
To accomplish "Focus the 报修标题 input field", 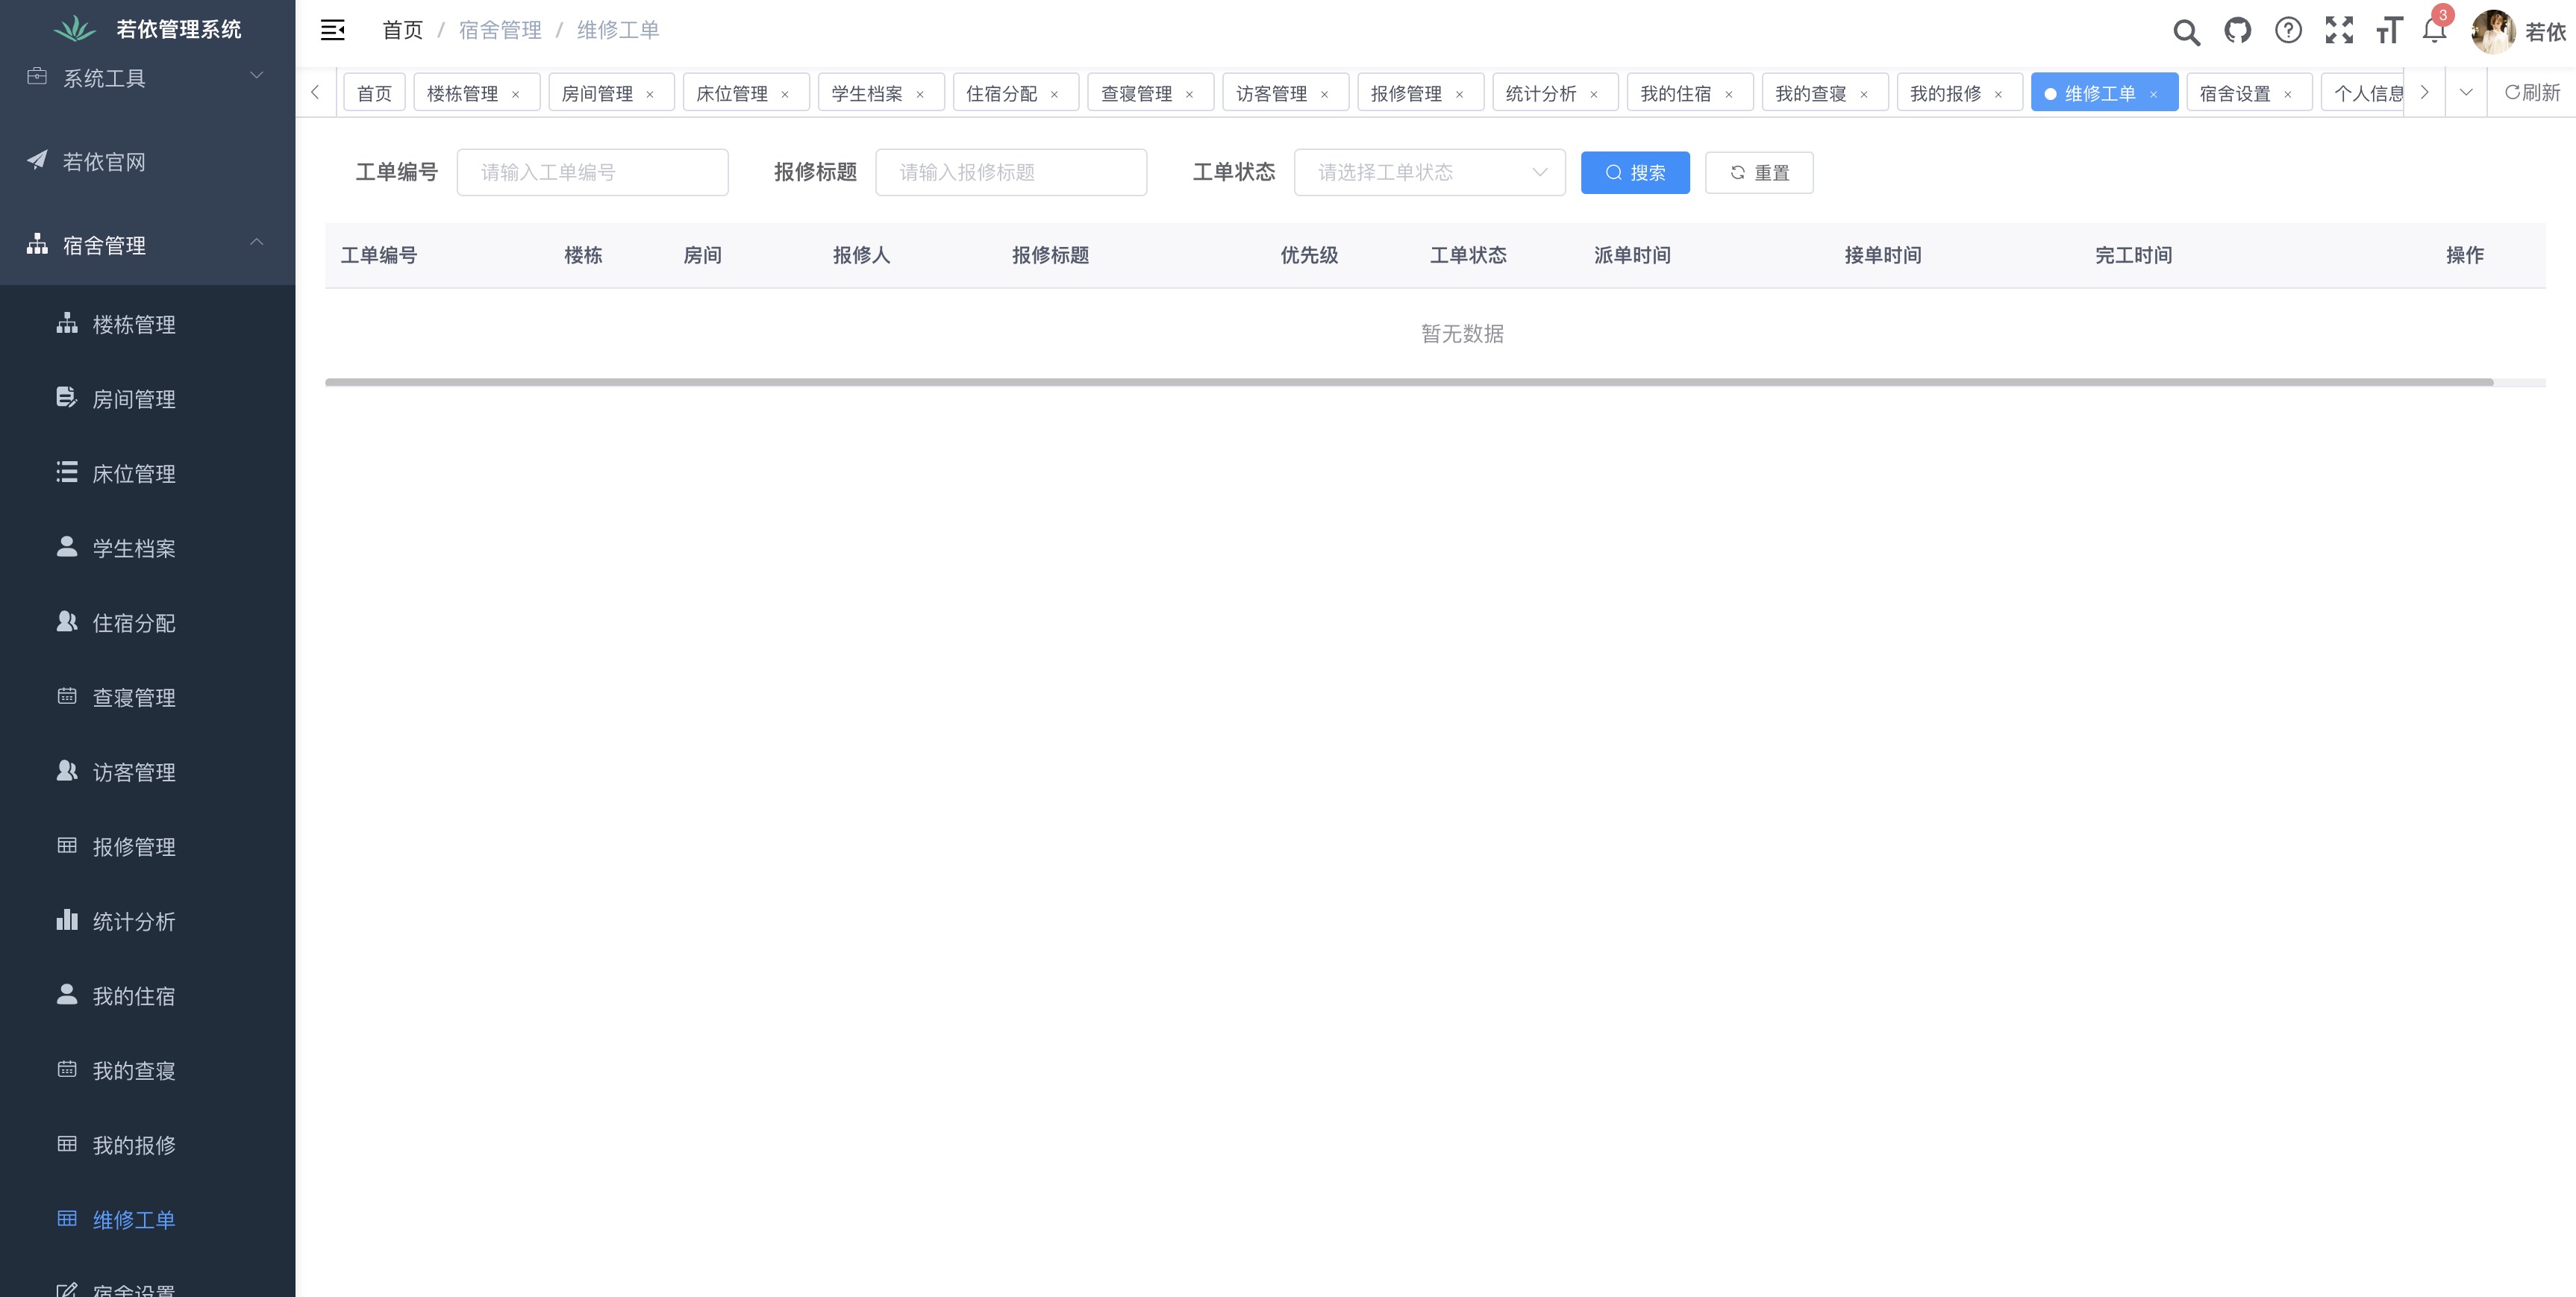I will coord(1011,172).
